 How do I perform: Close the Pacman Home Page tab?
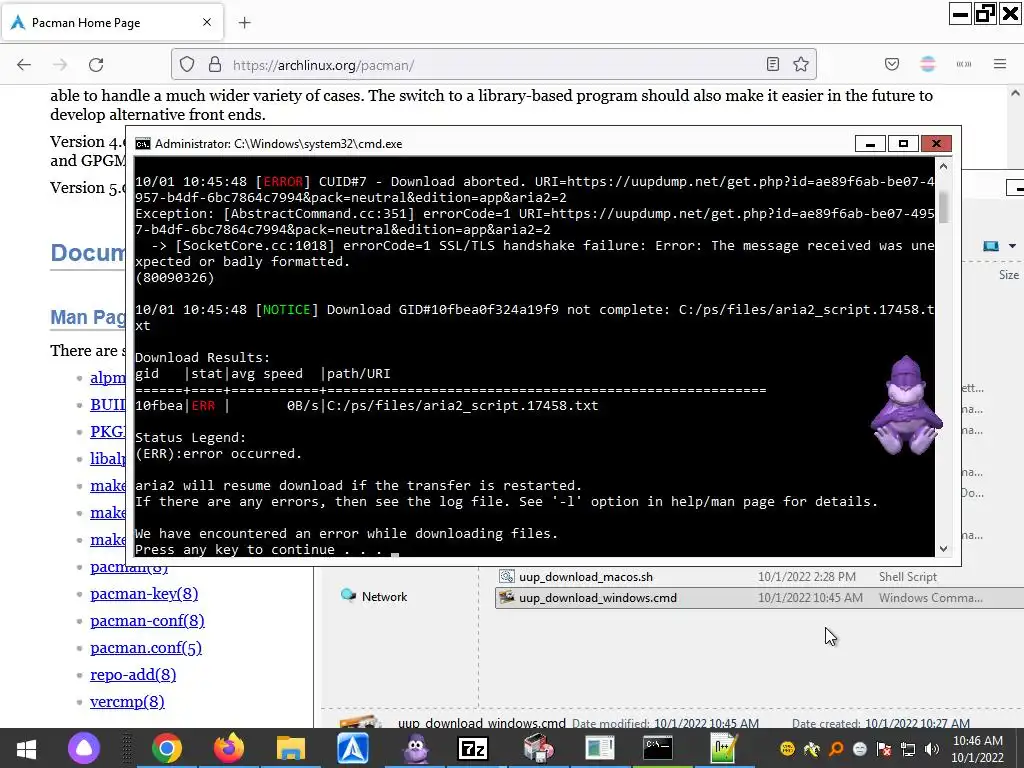coord(207,22)
